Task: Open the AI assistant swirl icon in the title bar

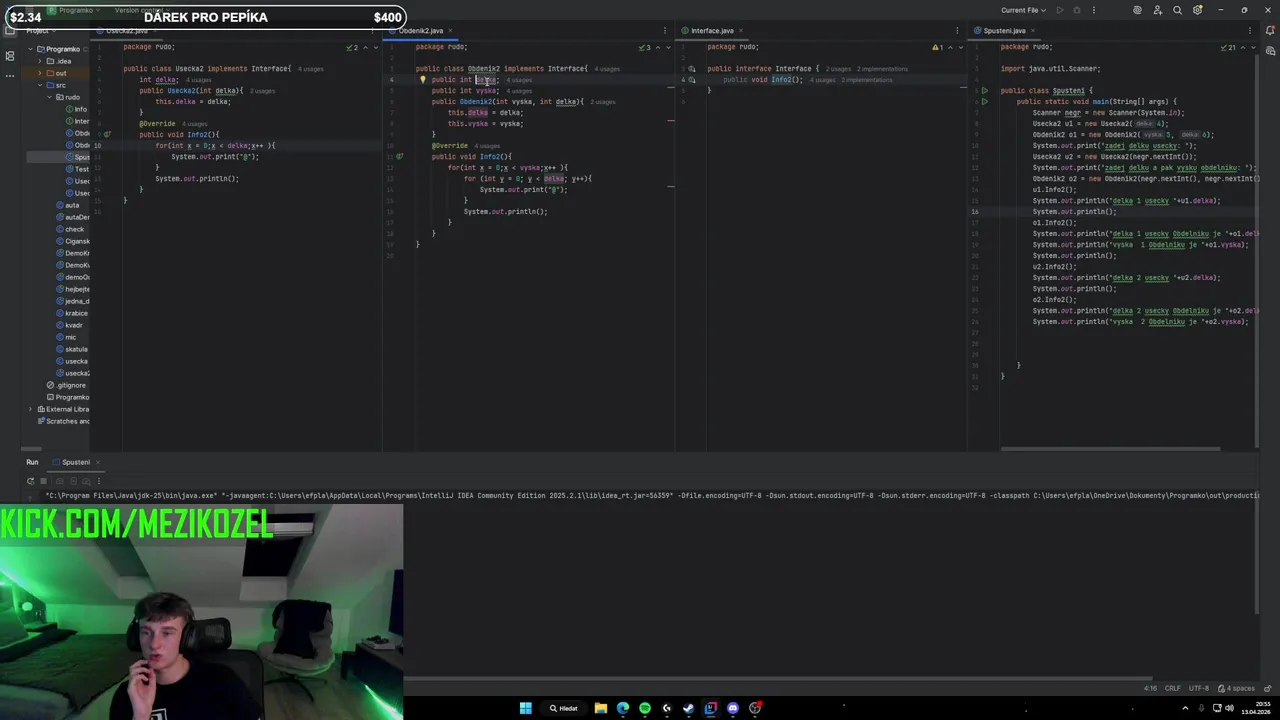Action: point(1137,10)
